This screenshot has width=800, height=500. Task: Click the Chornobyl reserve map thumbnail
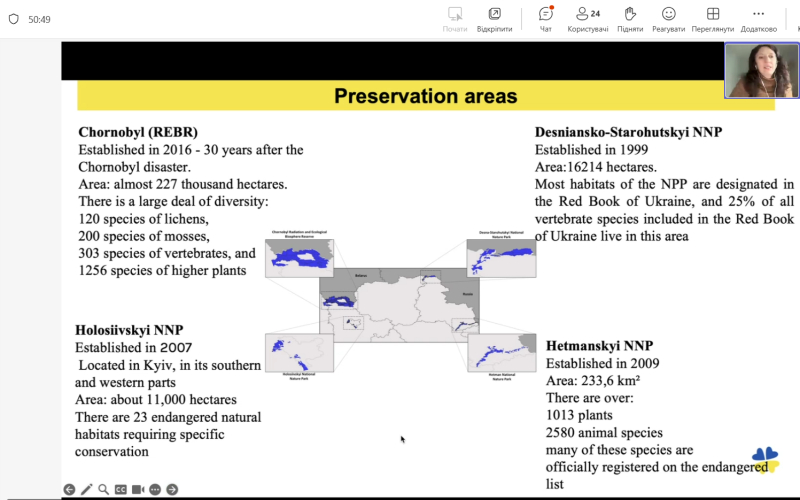pyautogui.click(x=300, y=255)
